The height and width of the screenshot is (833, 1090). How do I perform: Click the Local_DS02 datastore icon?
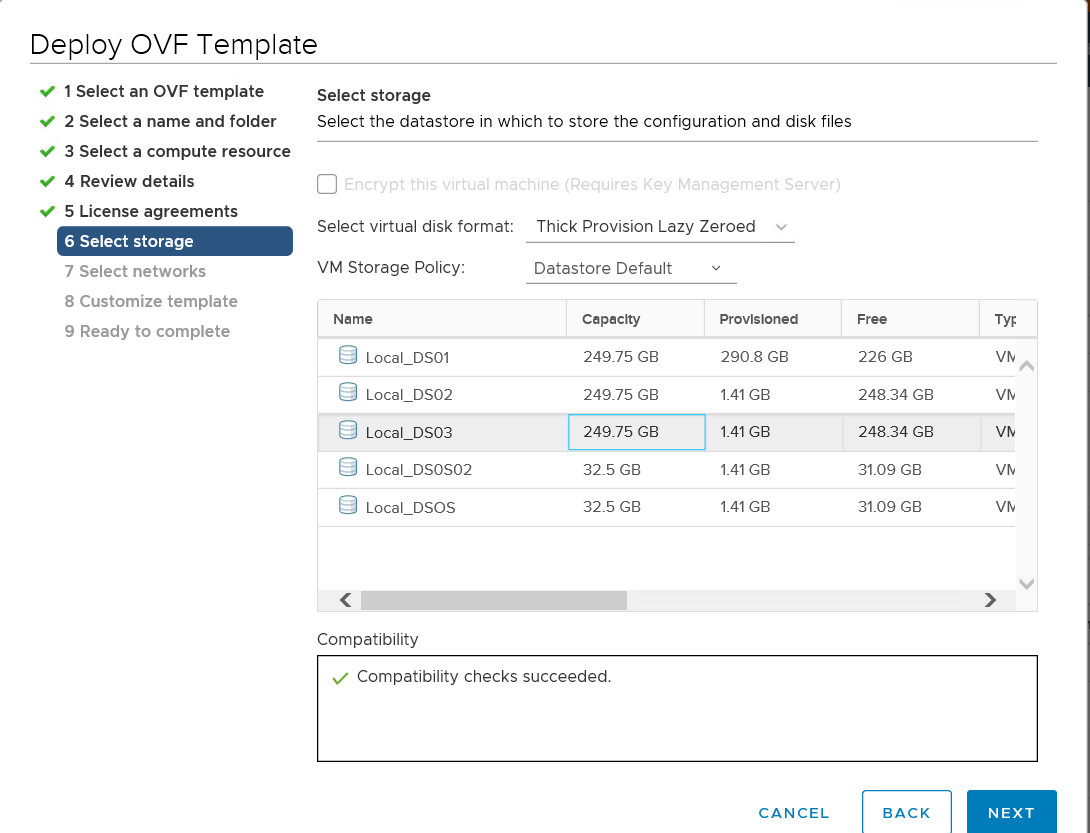[x=348, y=393]
